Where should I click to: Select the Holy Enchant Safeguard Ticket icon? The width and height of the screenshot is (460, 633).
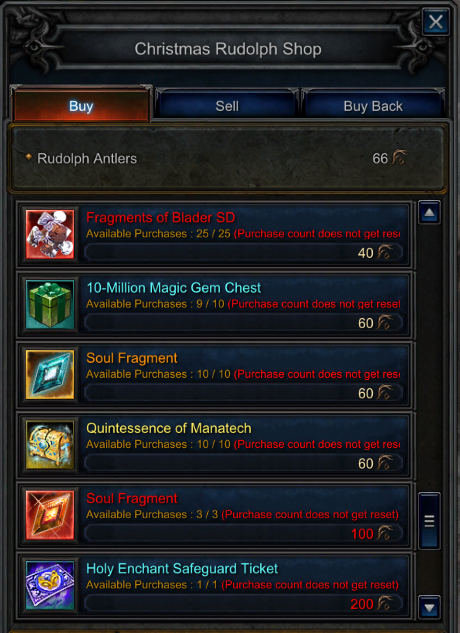(50, 585)
